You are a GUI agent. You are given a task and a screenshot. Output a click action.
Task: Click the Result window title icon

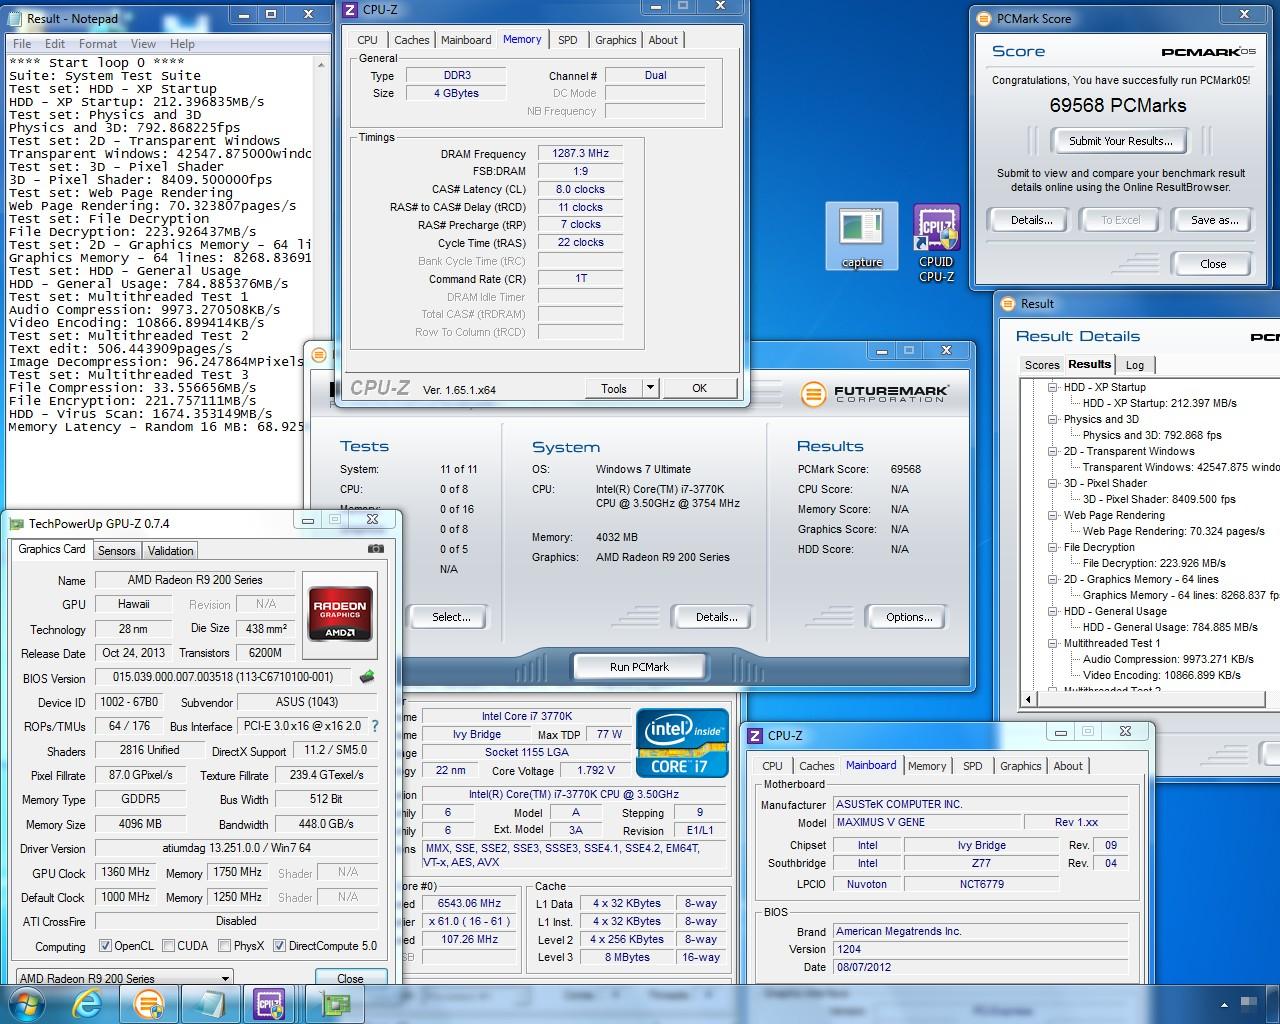click(1007, 304)
